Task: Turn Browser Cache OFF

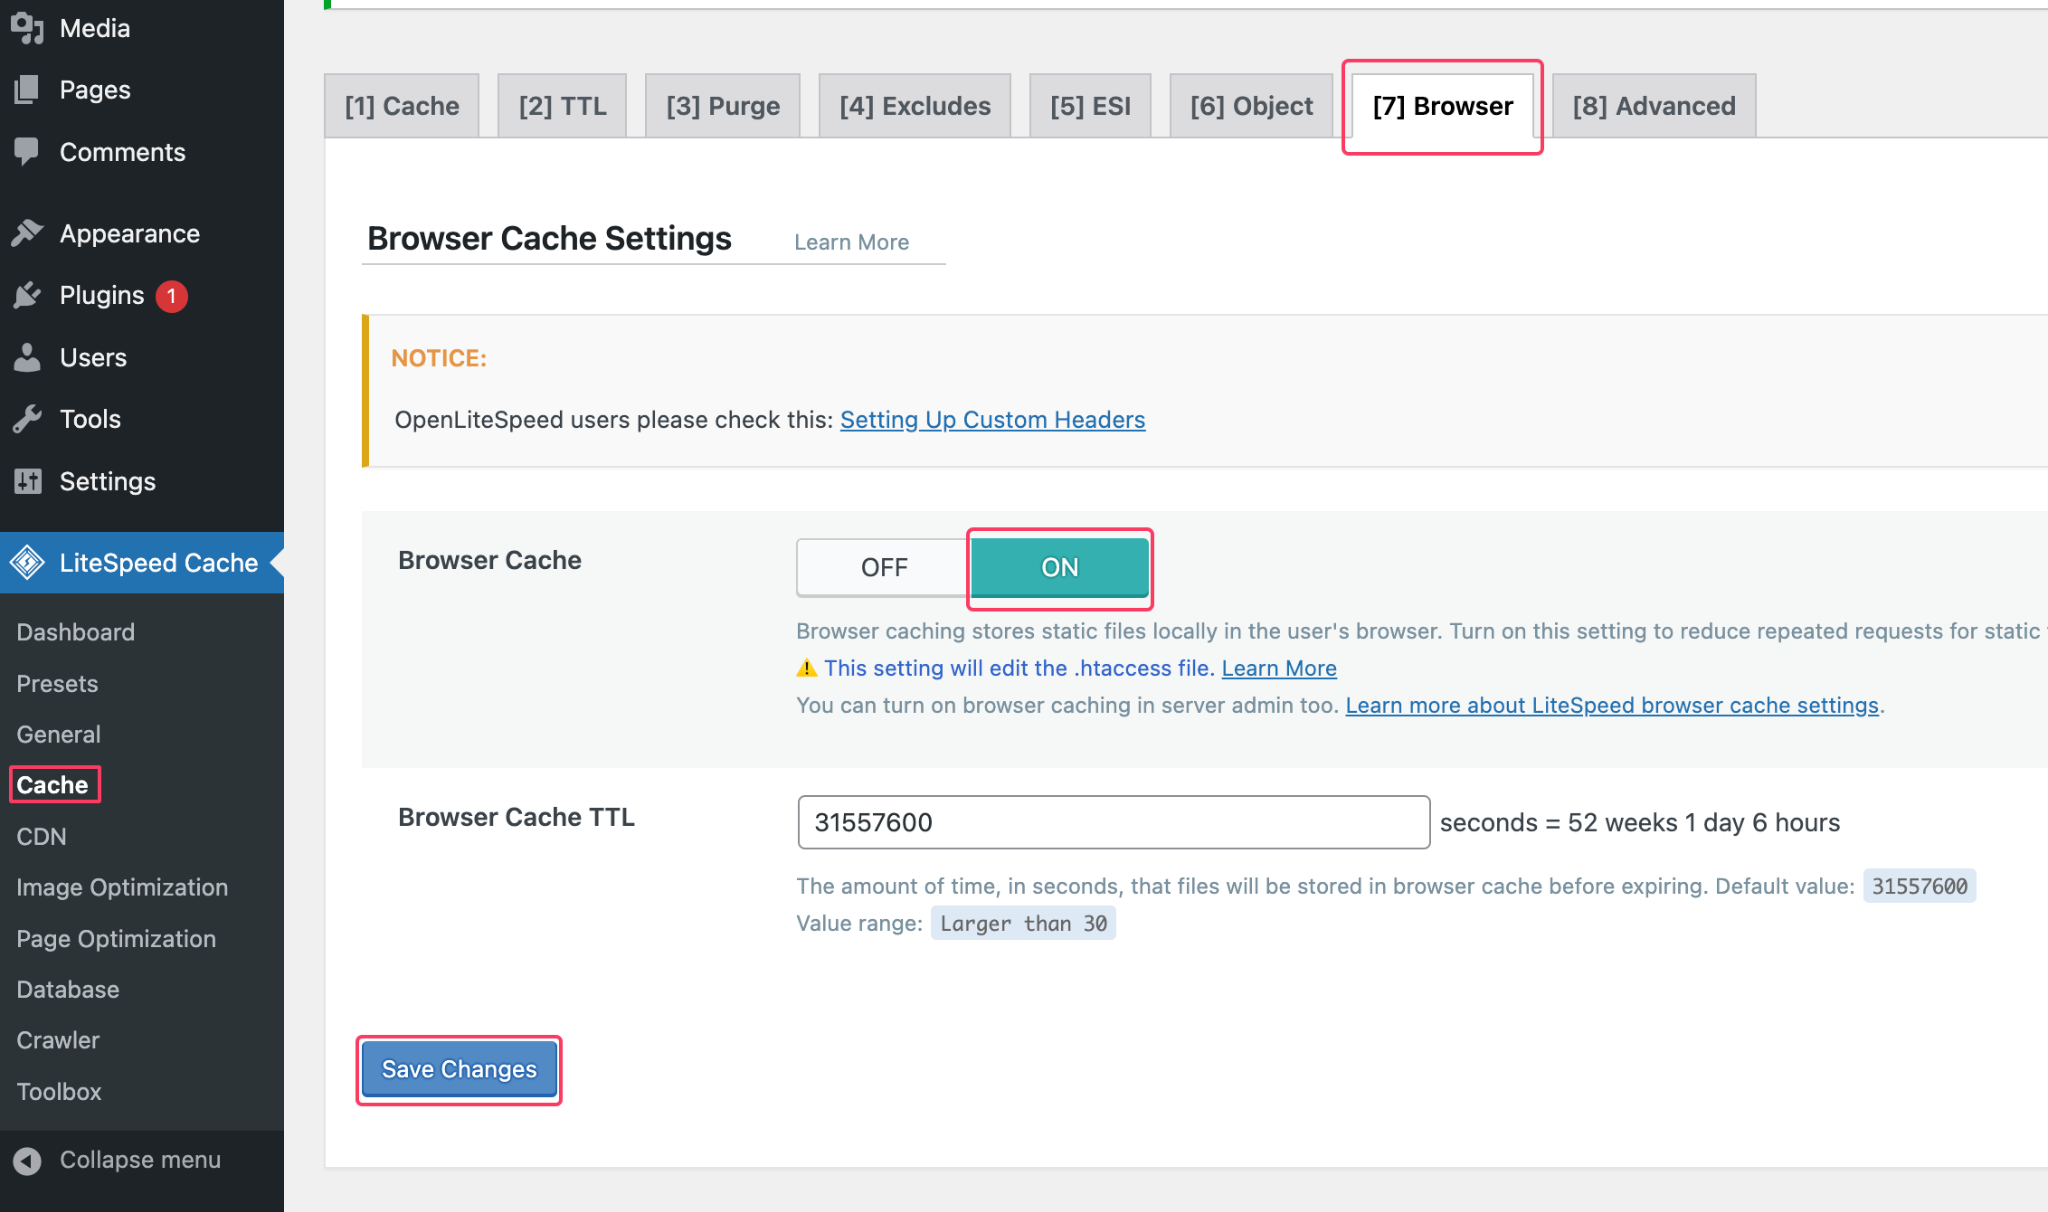Action: coord(883,567)
